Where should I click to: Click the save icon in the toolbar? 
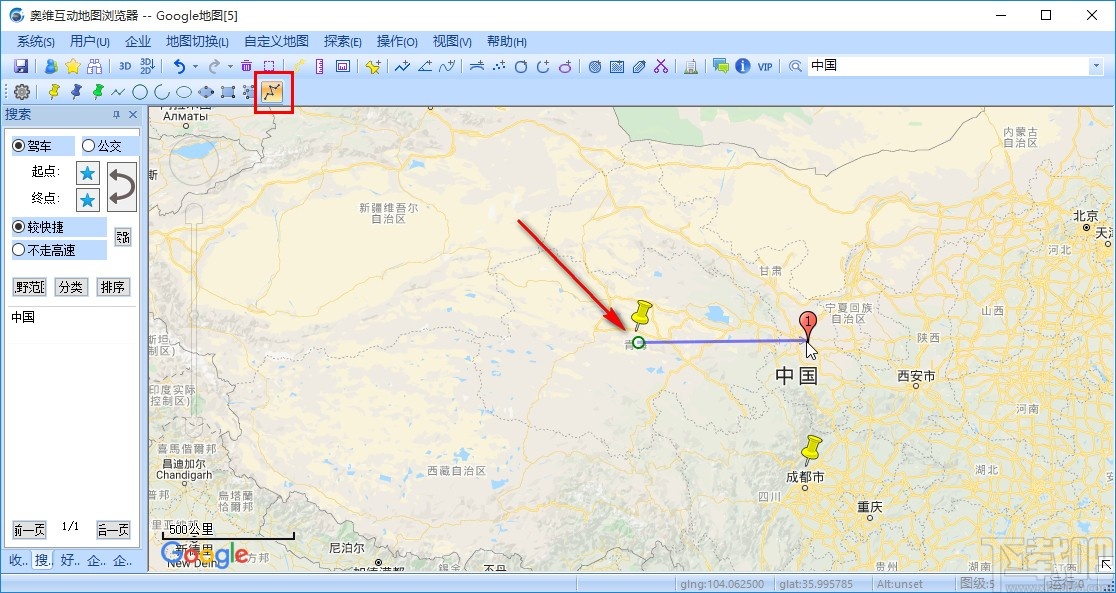[21, 65]
